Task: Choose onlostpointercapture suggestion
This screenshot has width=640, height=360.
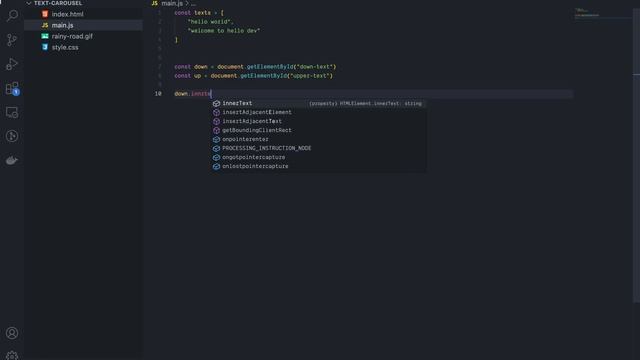Action: [319, 167]
